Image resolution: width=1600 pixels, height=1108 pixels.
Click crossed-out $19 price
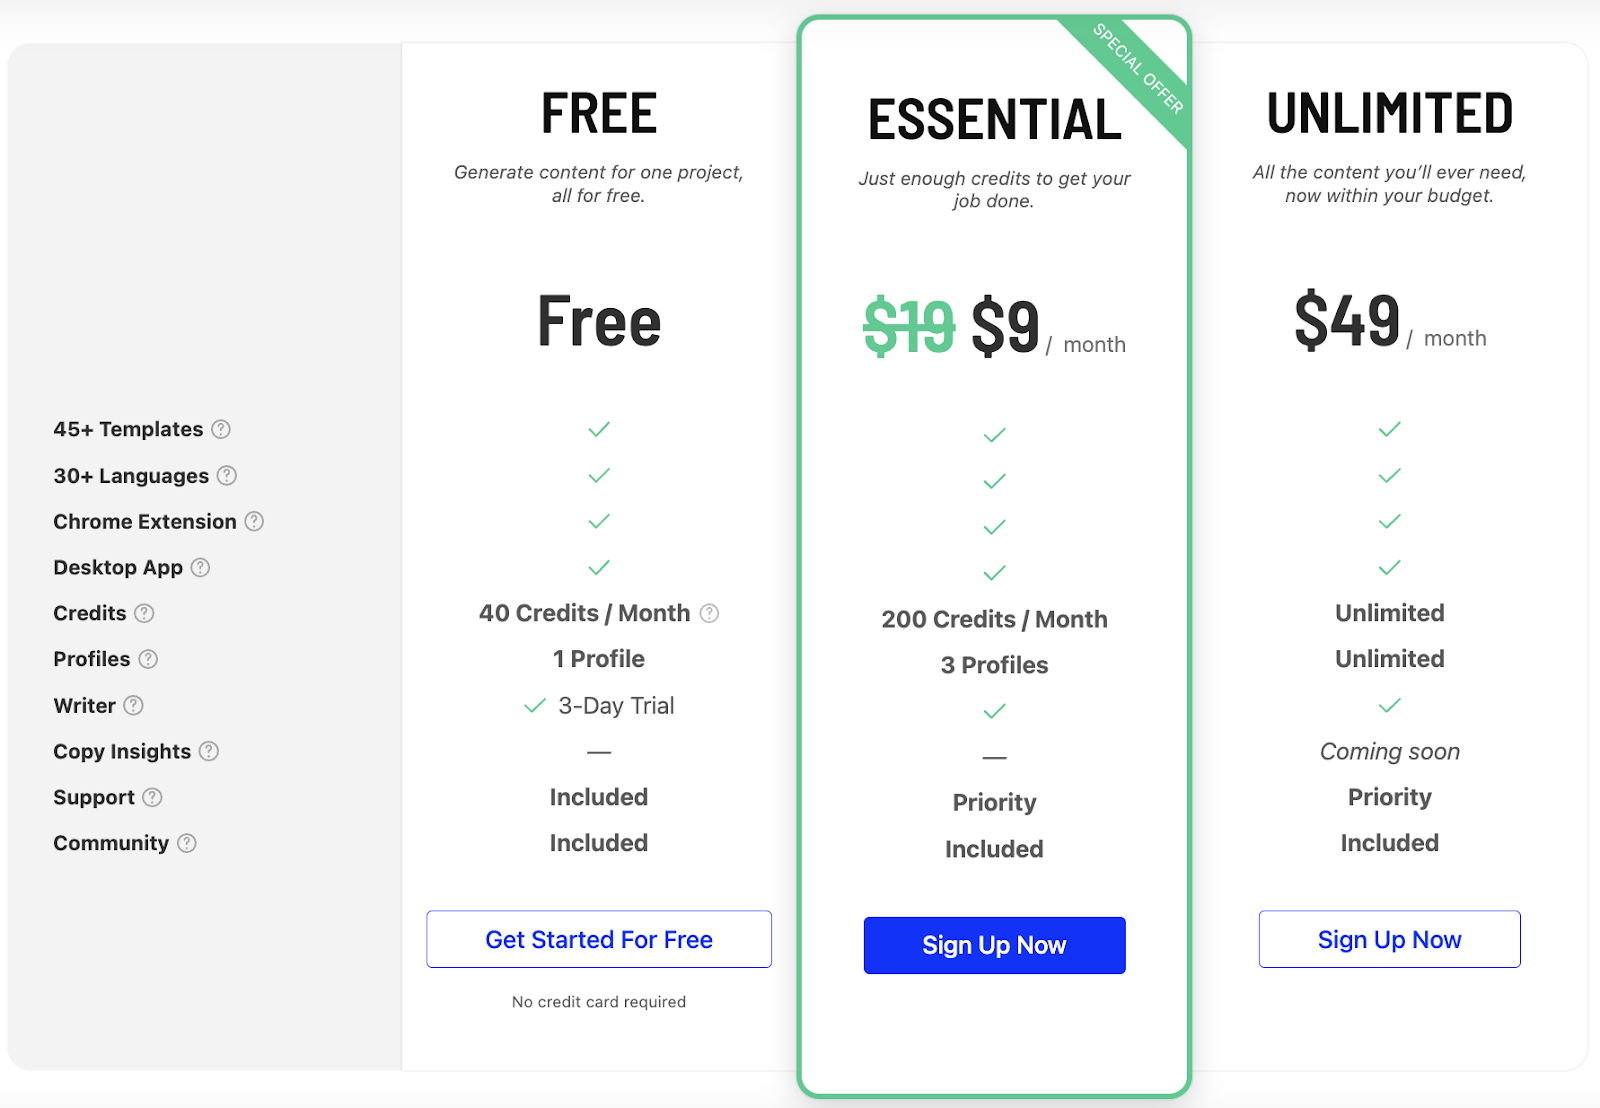point(909,326)
